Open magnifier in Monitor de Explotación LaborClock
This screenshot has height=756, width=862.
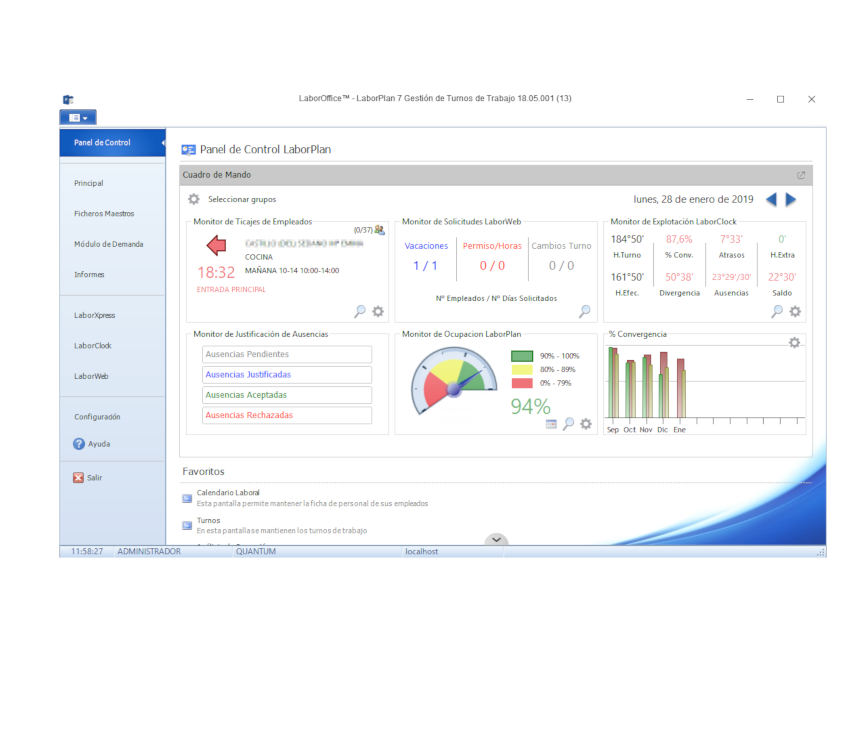777,311
